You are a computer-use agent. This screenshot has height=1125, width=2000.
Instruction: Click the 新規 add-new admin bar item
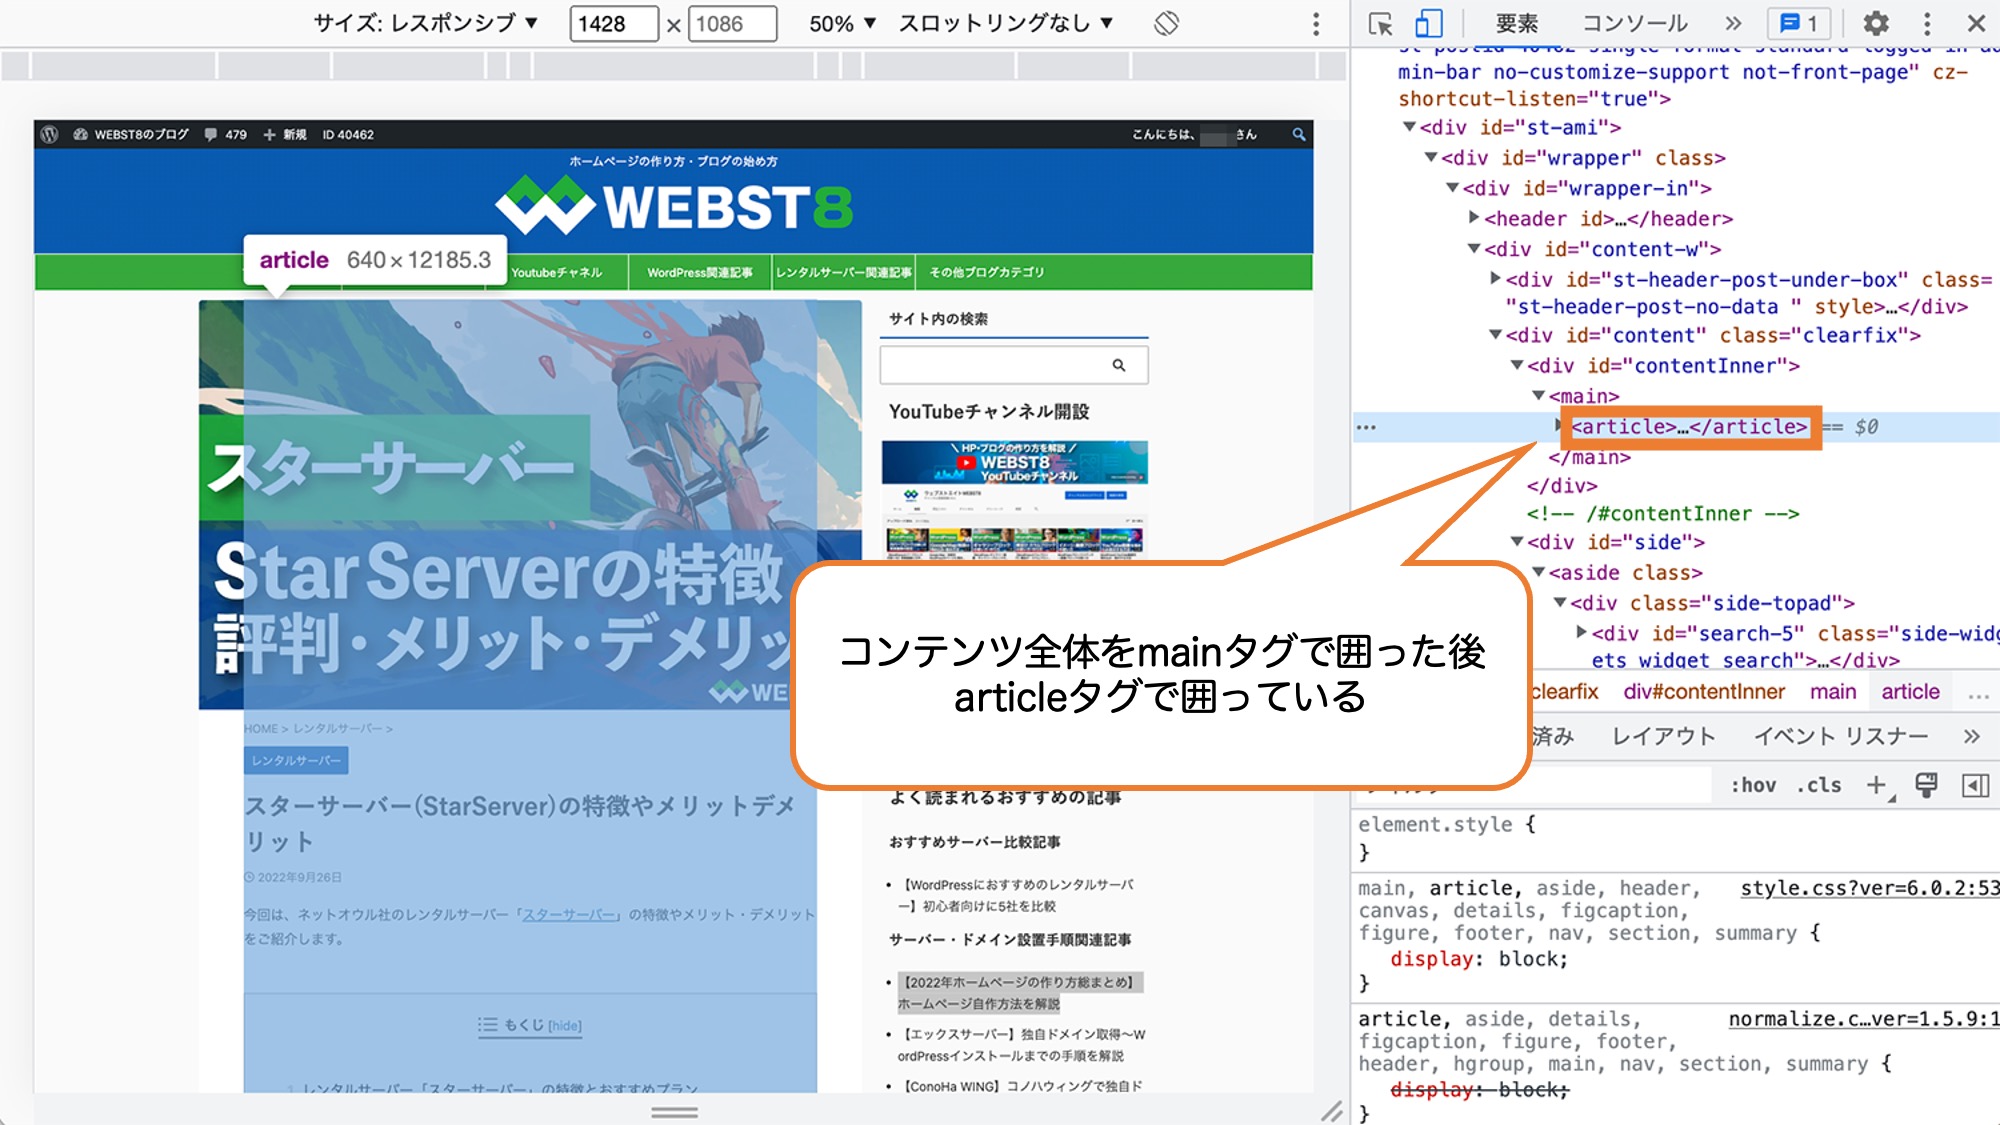[x=285, y=134]
